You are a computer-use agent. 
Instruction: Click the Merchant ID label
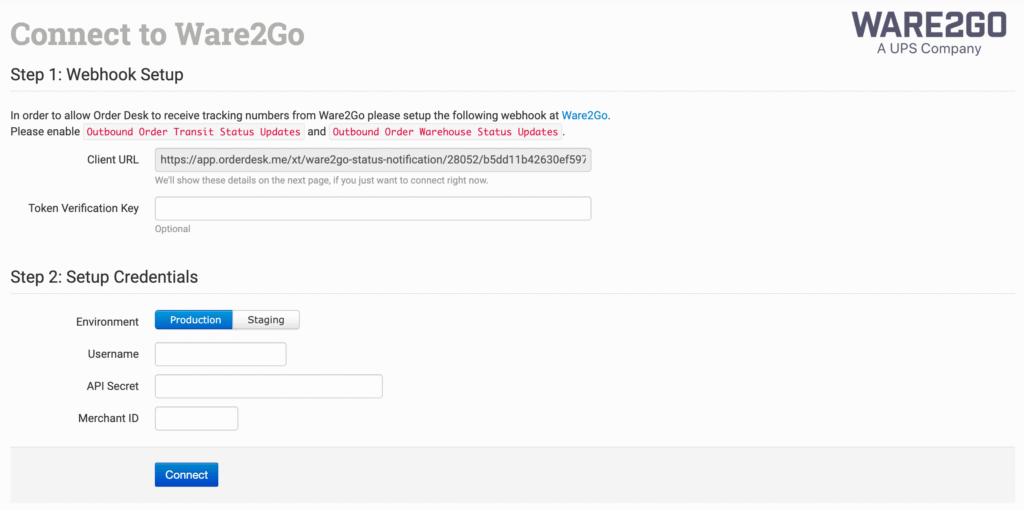click(x=108, y=418)
